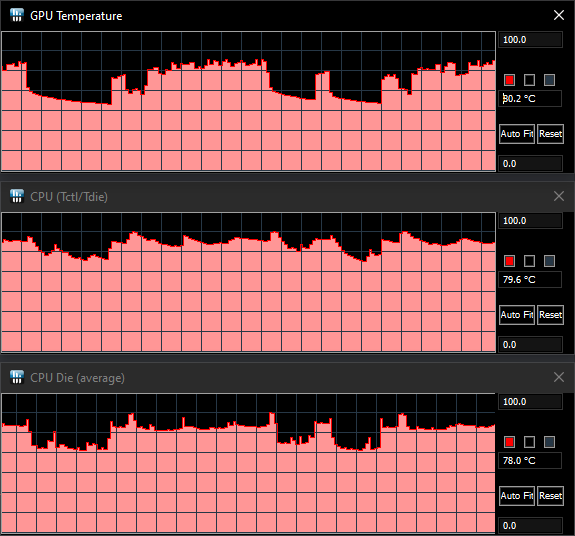Select the red graph color swatch for GPU Temperature
Screen dimensions: 575x536
click(509, 80)
